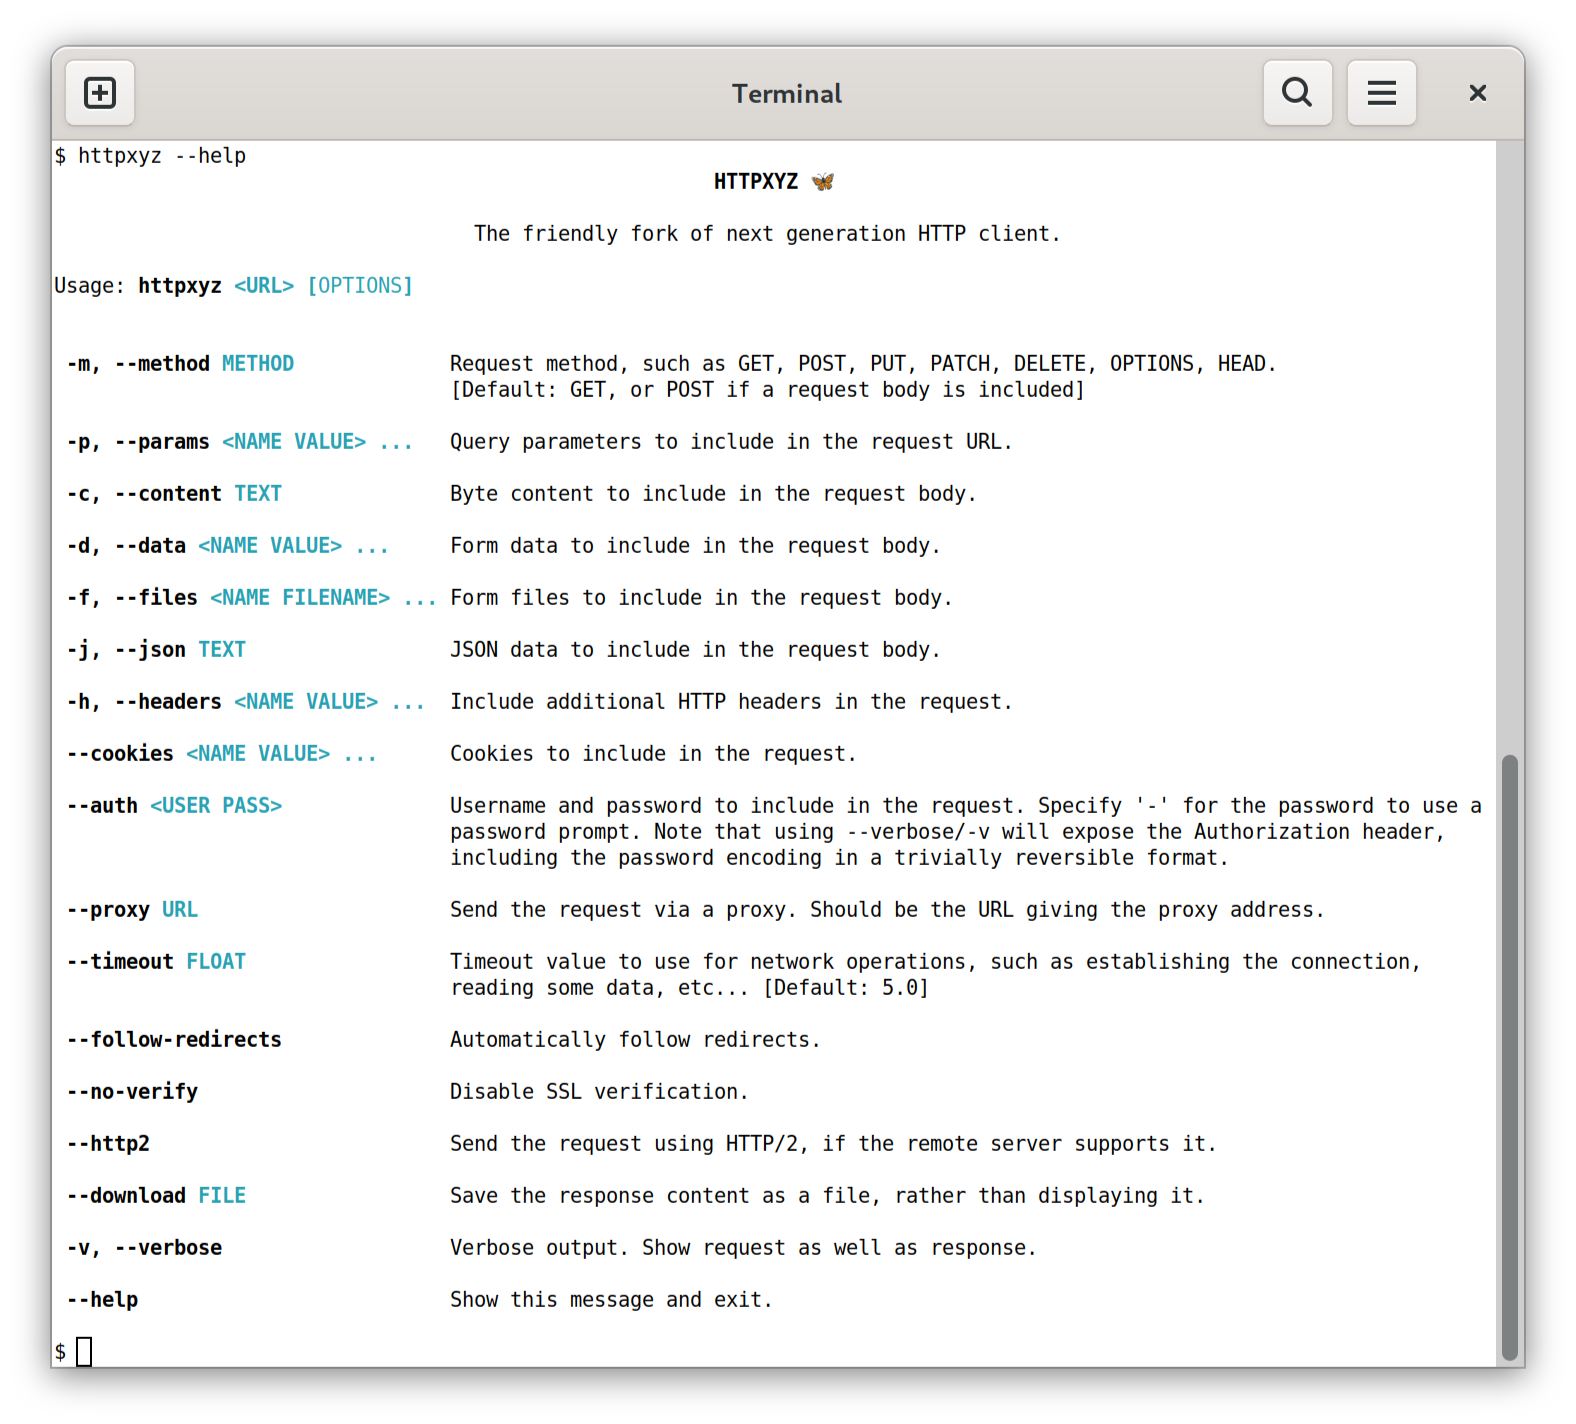Screen dimensions: 1576x1424
Task: Click the --params option flag
Action: point(162,442)
